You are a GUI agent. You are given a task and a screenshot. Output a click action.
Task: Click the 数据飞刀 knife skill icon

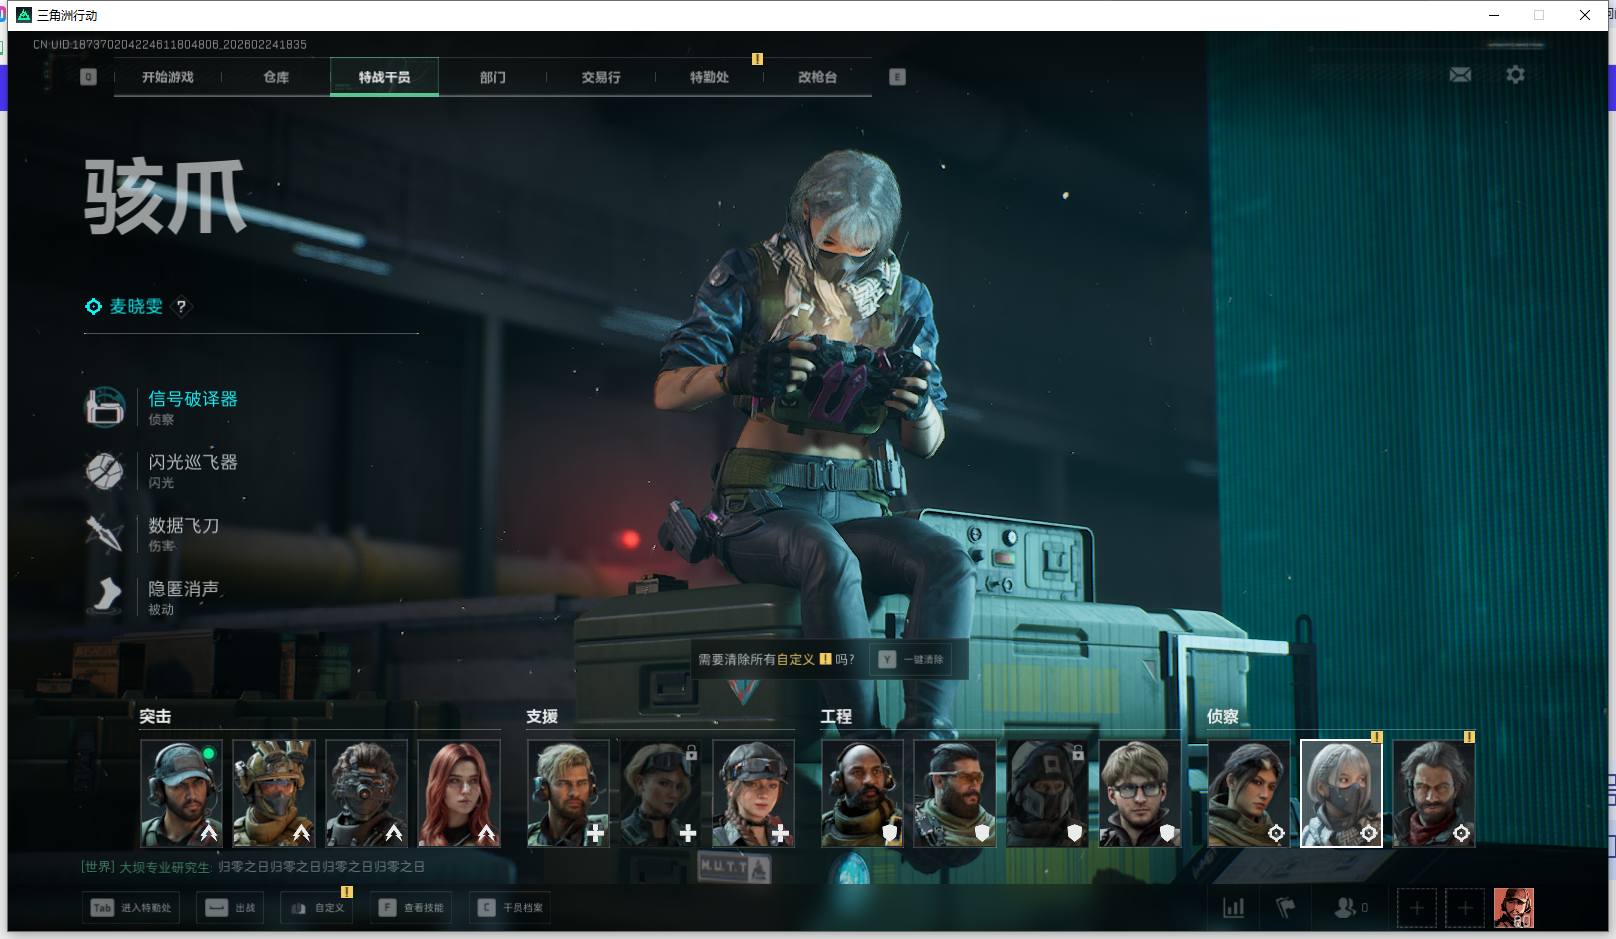[105, 533]
